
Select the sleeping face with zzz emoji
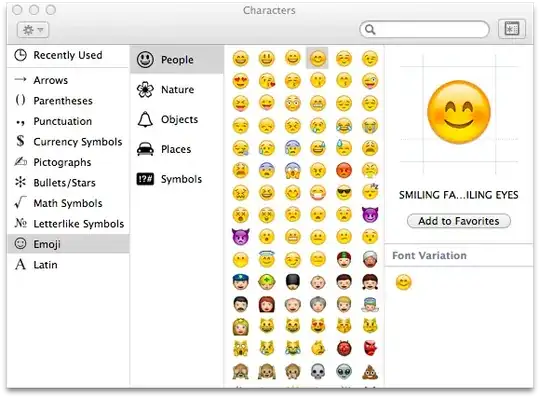click(x=370, y=192)
